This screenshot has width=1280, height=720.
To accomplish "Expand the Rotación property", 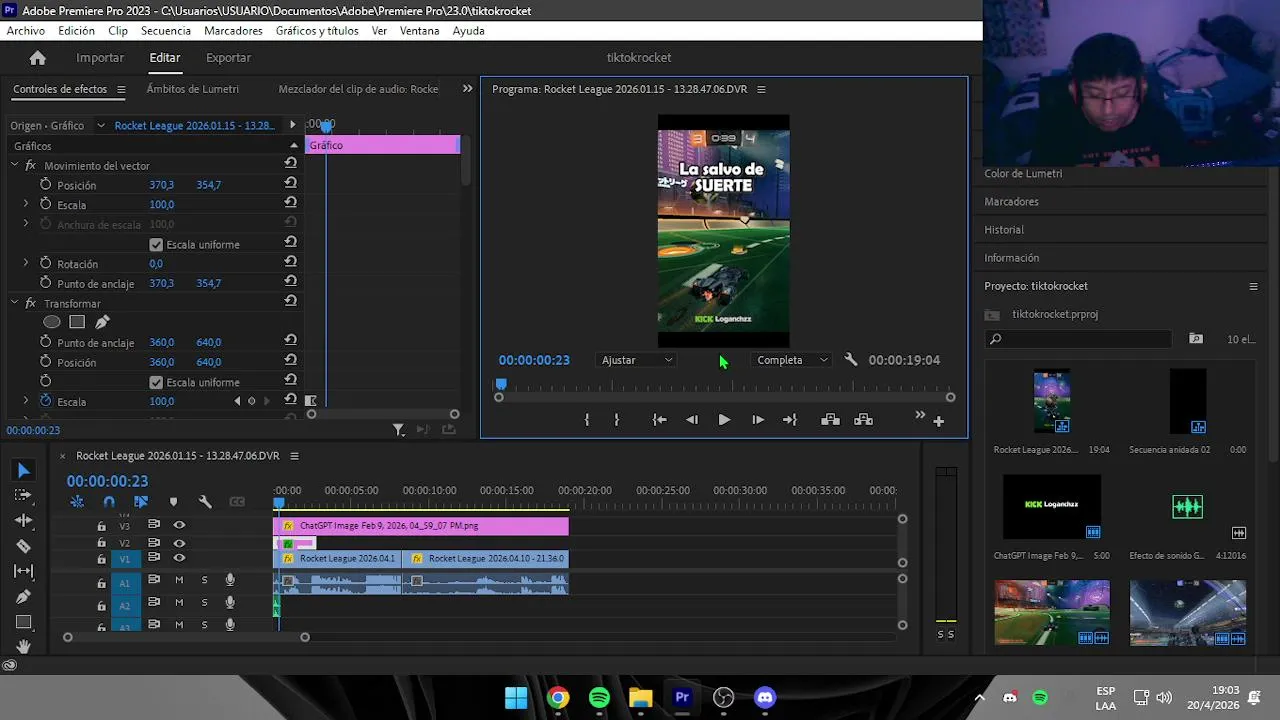I will (x=26, y=263).
